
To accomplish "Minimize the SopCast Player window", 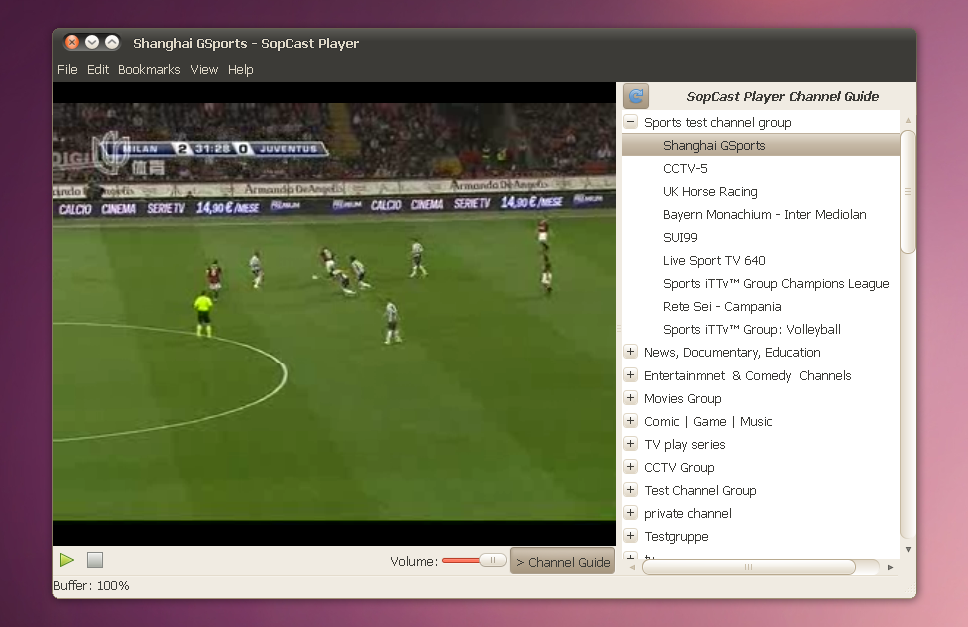I will [92, 42].
